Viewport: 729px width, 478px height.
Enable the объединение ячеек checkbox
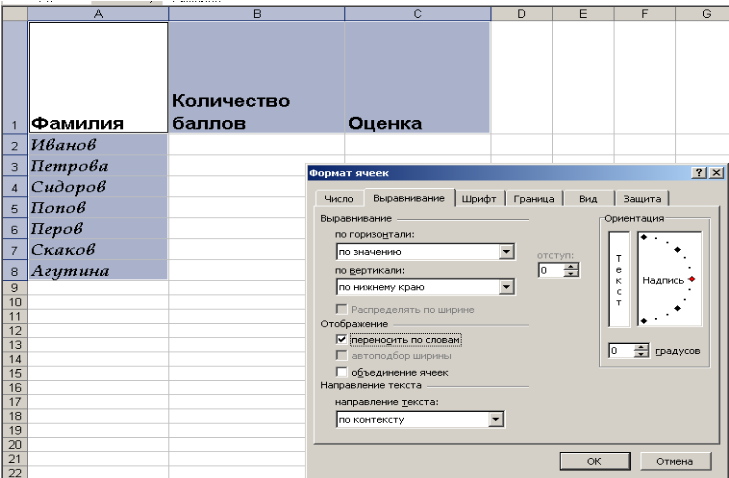[343, 372]
